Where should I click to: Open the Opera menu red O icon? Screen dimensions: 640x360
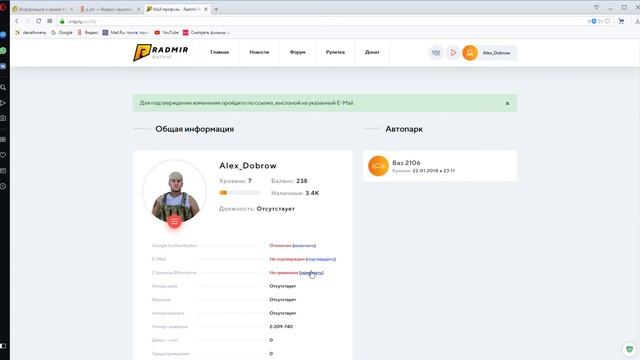pos(2,7)
